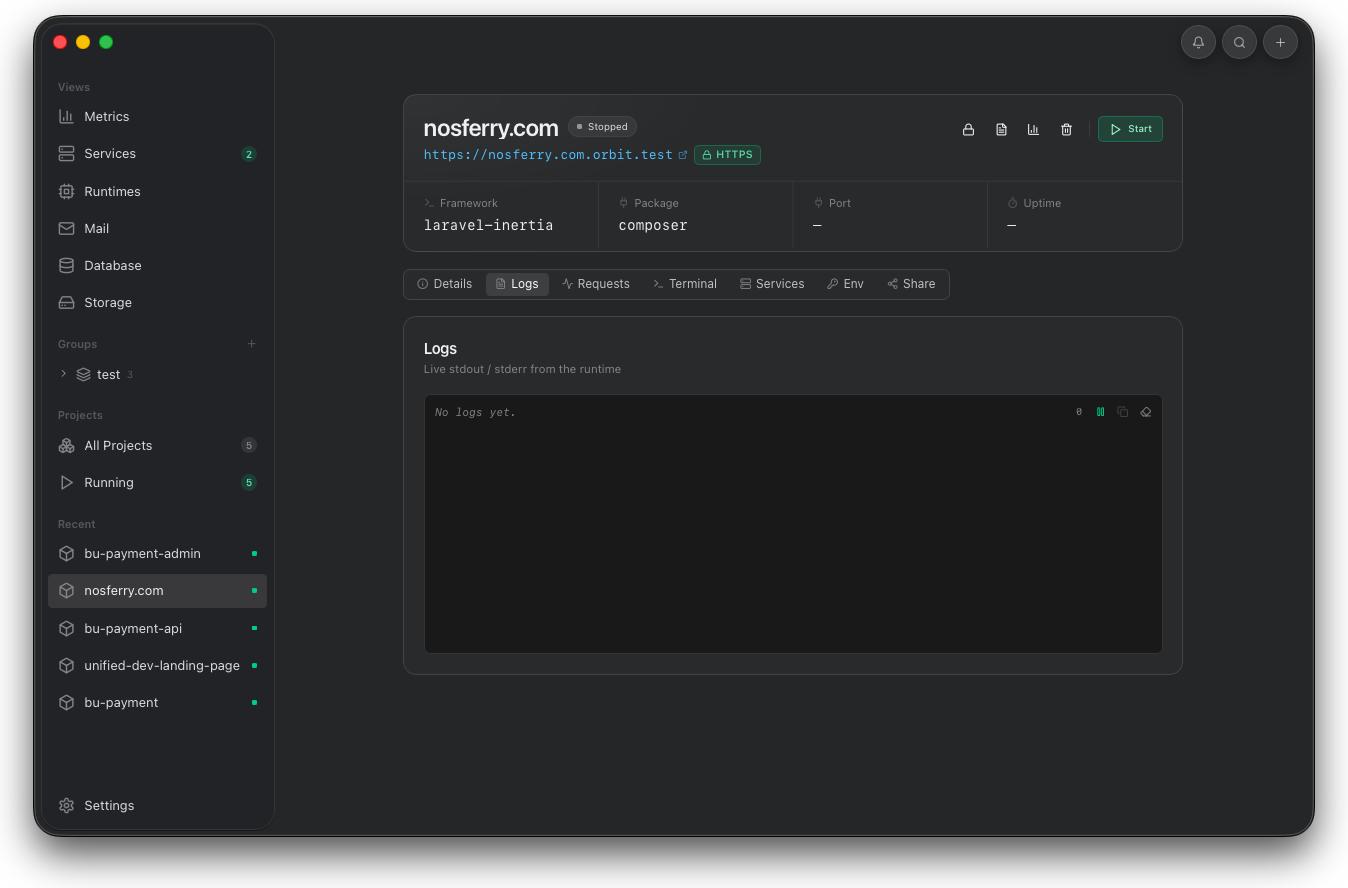Click the lock icon in project header

click(968, 129)
